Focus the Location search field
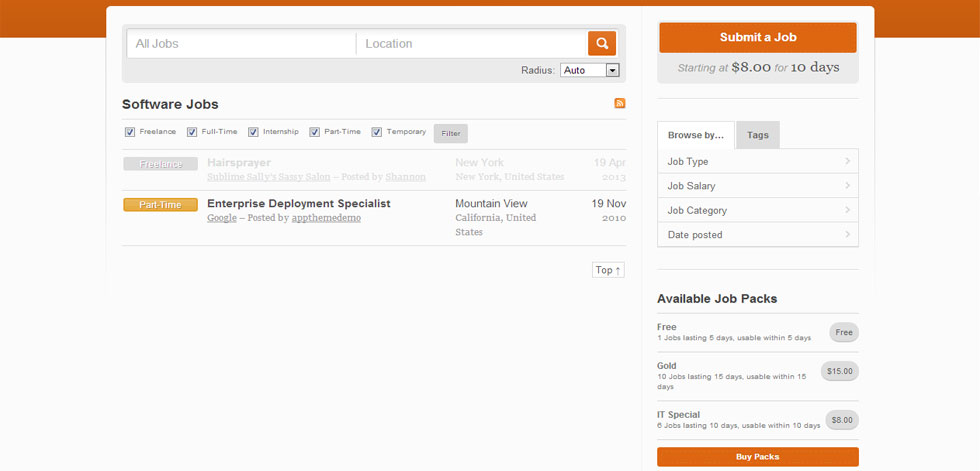Image resolution: width=980 pixels, height=471 pixels. [471, 44]
